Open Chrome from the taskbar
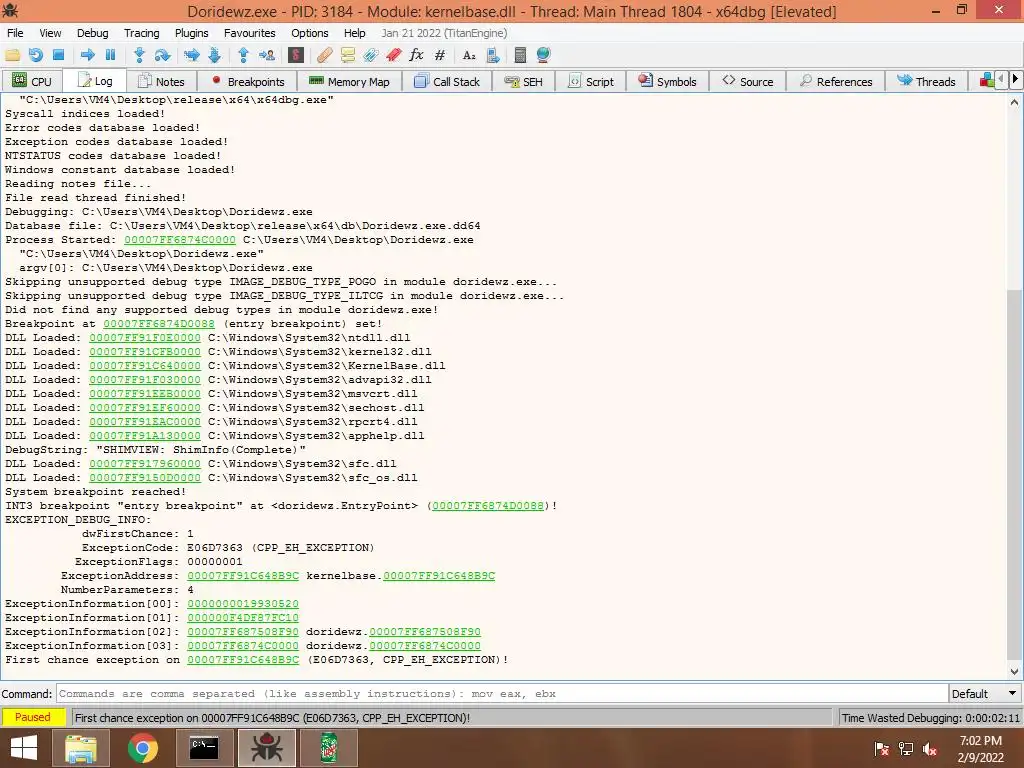 pos(142,748)
